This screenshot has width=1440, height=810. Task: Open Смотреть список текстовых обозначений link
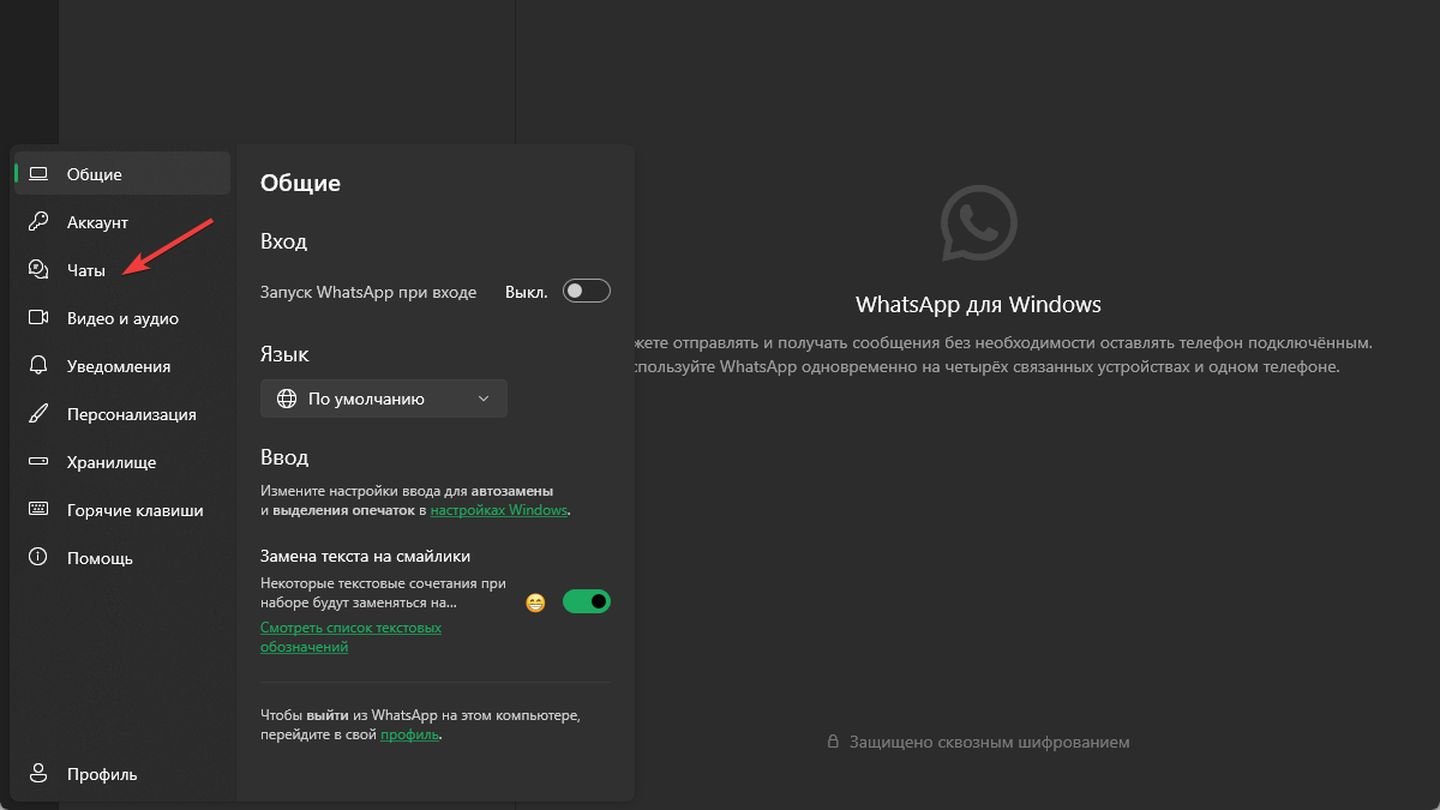tap(351, 637)
